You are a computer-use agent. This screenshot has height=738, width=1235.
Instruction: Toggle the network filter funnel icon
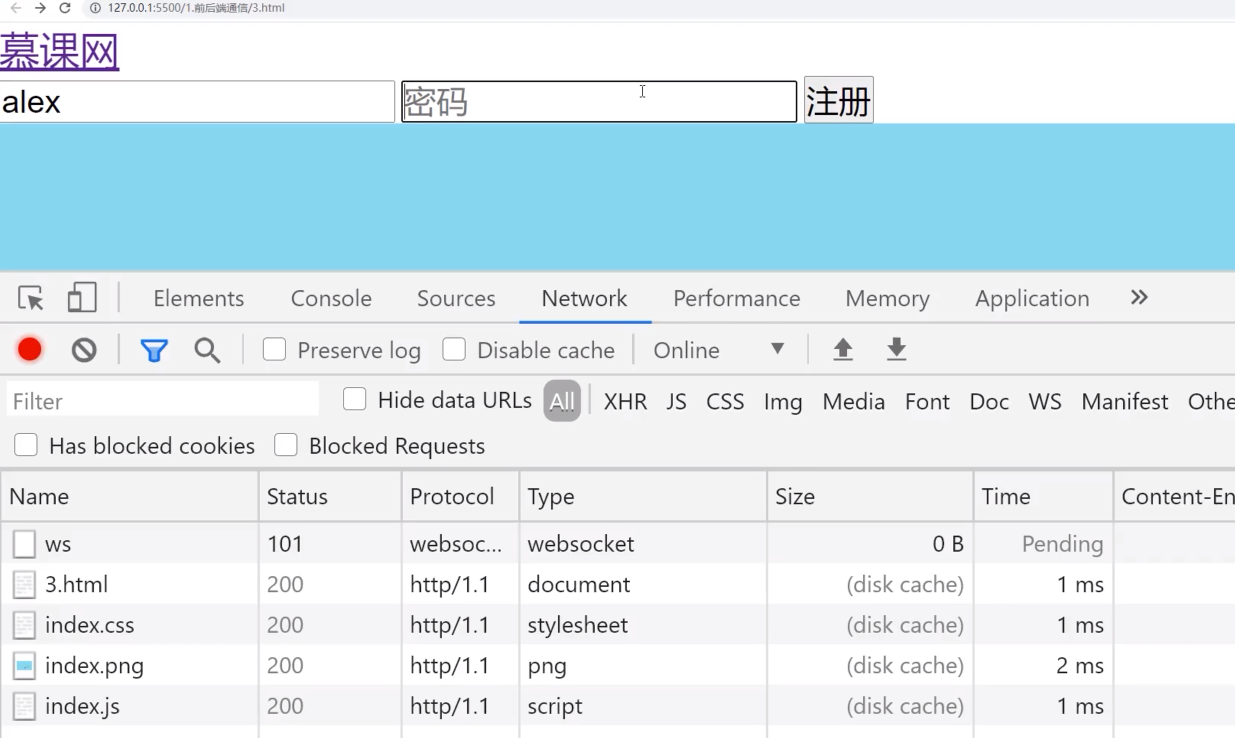pos(154,350)
